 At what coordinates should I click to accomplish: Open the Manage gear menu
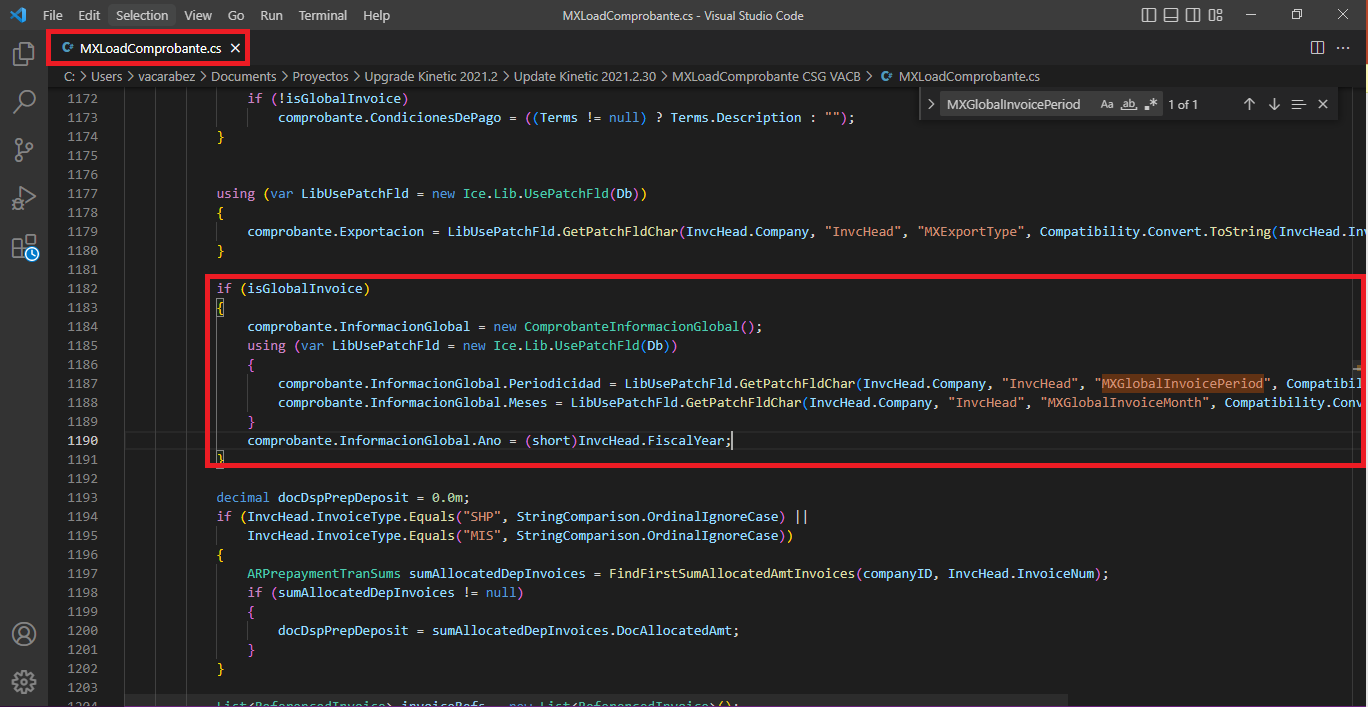tap(23, 682)
